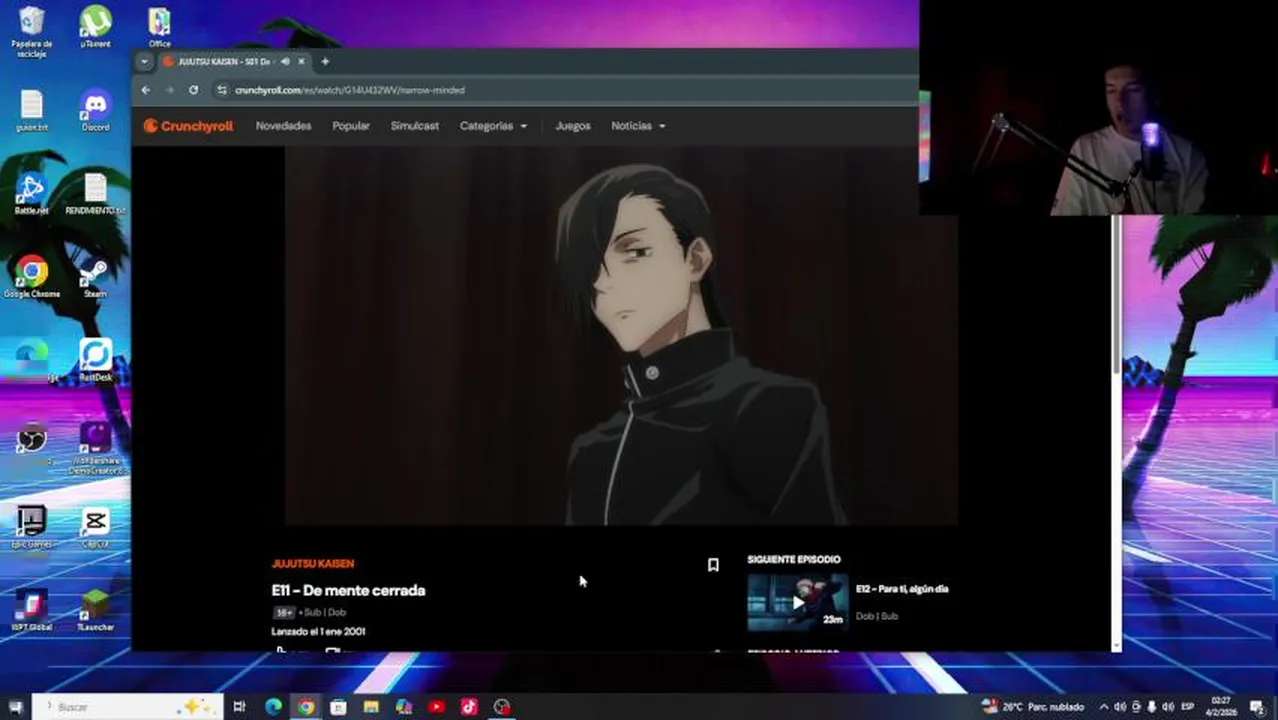Open YouTube app from the taskbar
The height and width of the screenshot is (720, 1278).
[x=436, y=707]
